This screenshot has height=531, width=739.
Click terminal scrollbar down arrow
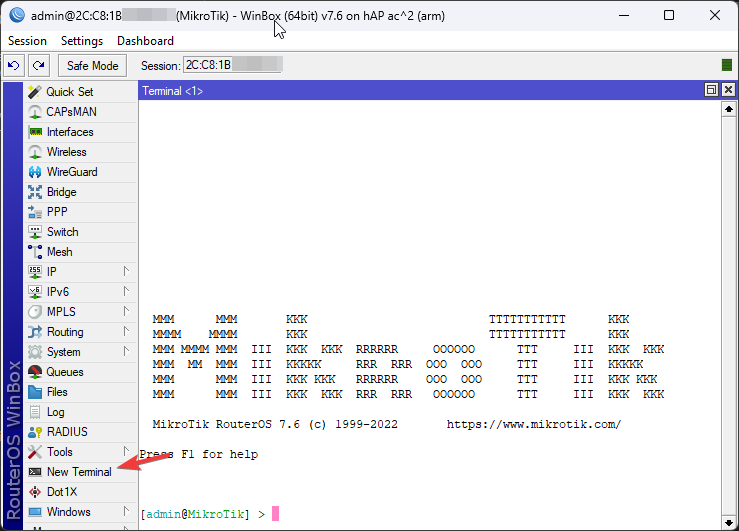[x=729, y=523]
